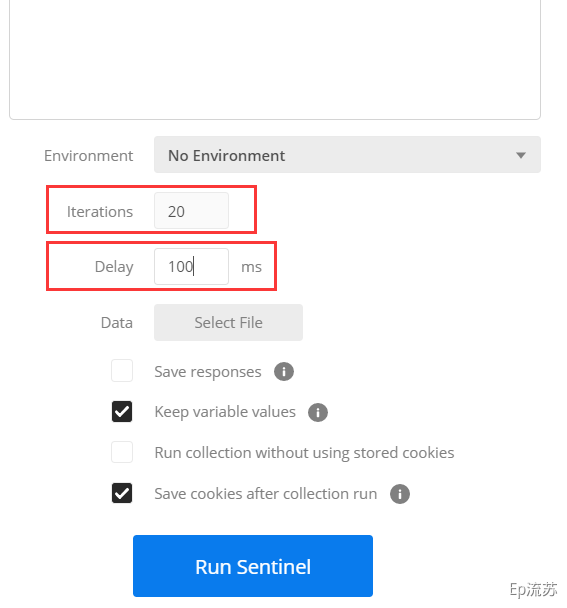This screenshot has height=608, width=567.
Task: Click the Save cookies after collection run text
Action: pos(266,494)
